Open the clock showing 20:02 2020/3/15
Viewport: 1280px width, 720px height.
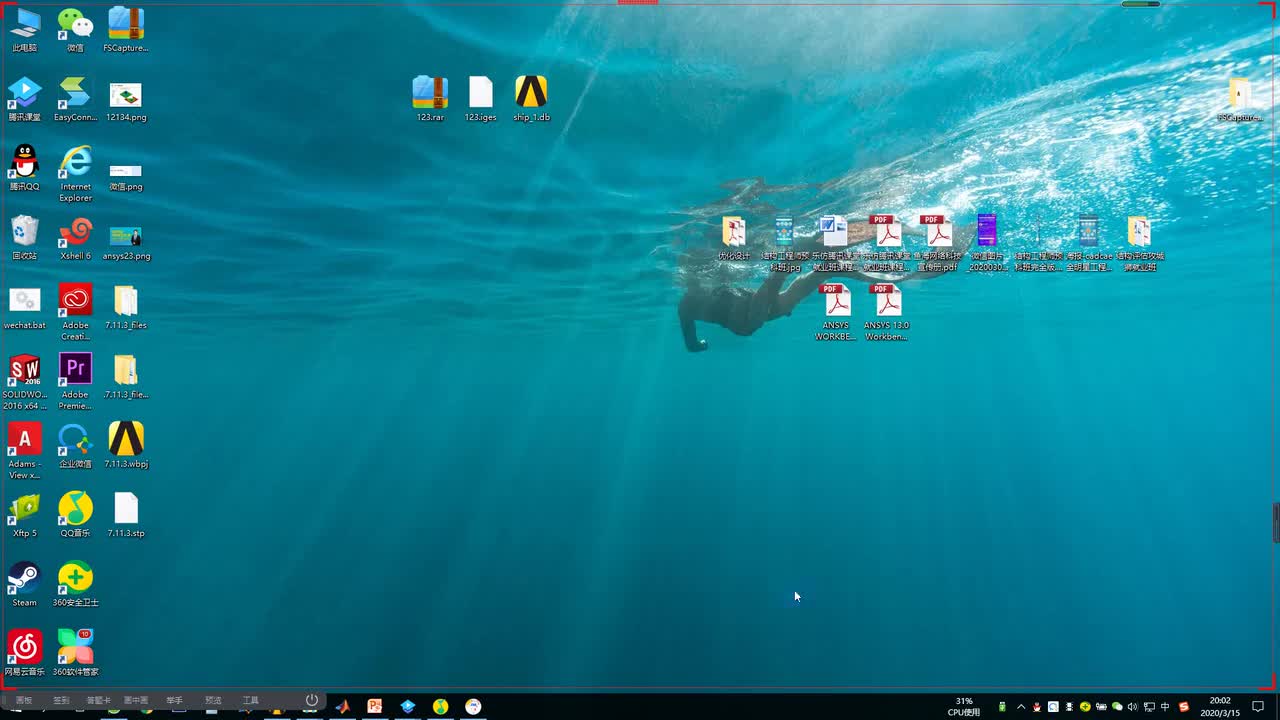tap(1220, 707)
